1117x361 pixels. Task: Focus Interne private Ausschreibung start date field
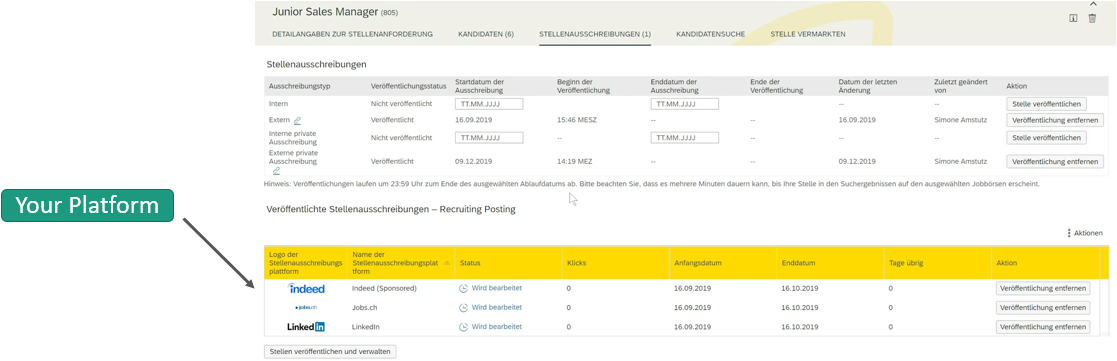(x=489, y=137)
